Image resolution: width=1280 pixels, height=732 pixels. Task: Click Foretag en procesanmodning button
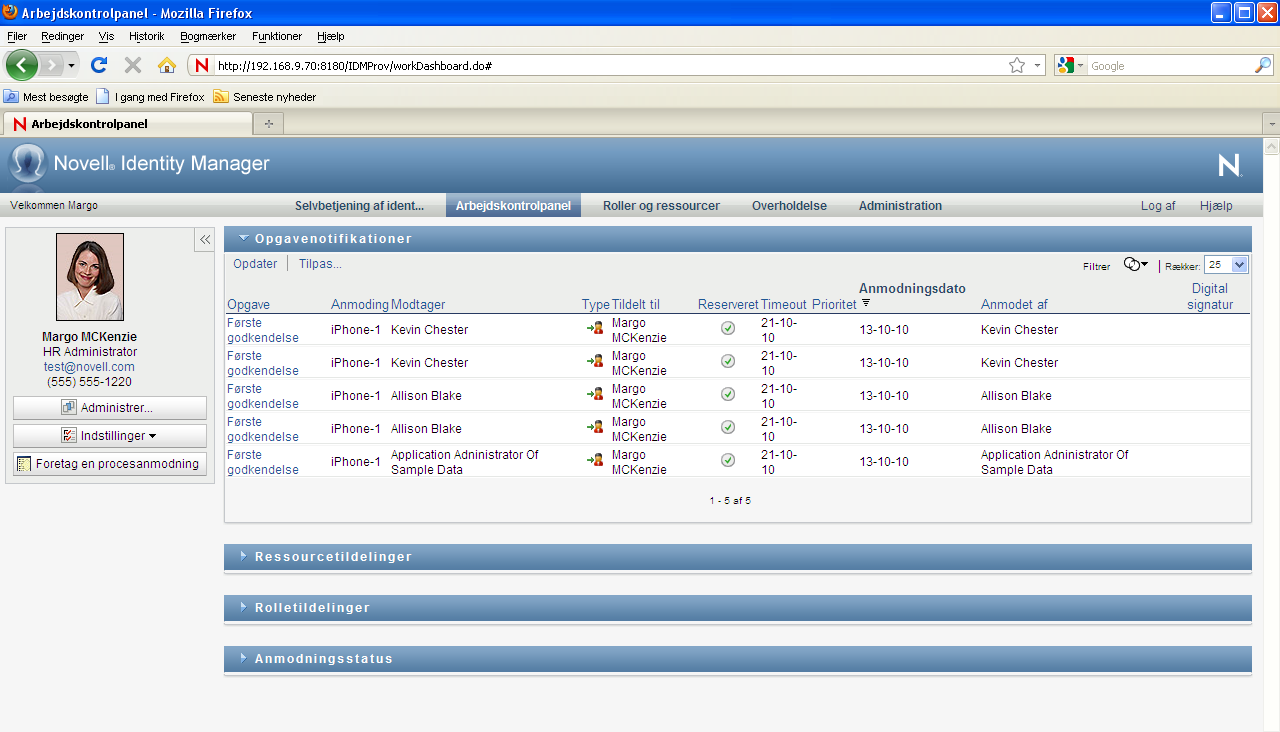[110, 464]
